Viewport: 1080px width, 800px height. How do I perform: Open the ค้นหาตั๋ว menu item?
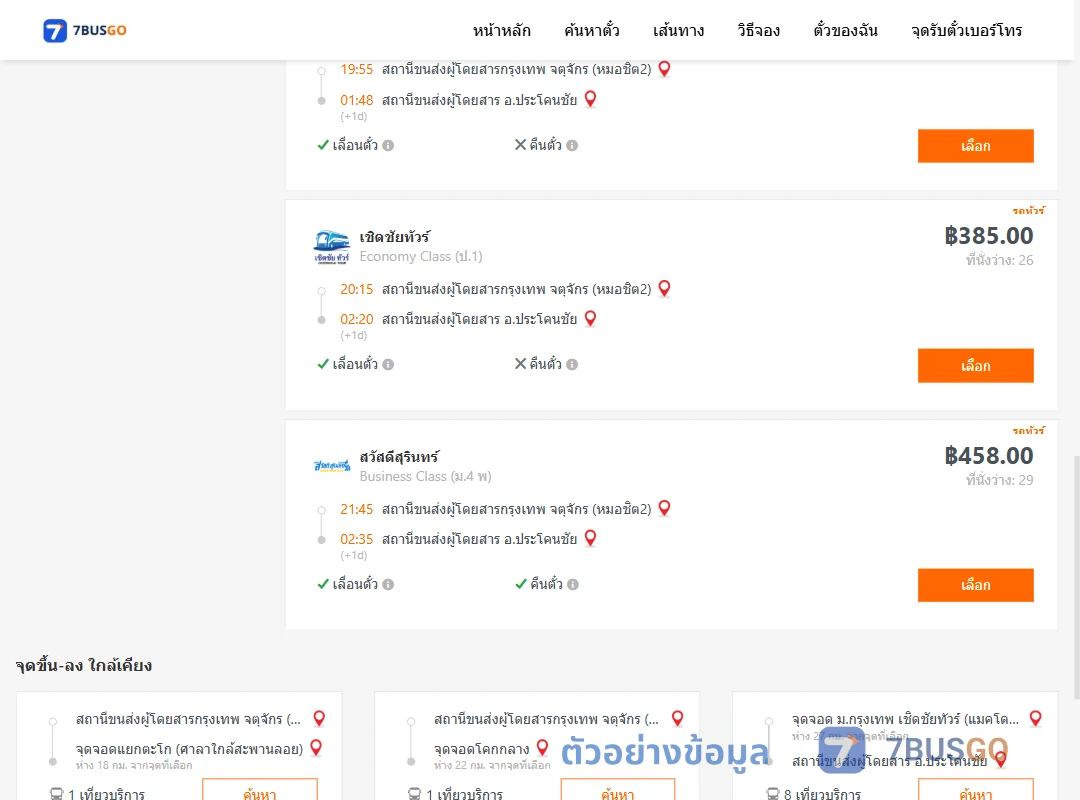click(592, 30)
